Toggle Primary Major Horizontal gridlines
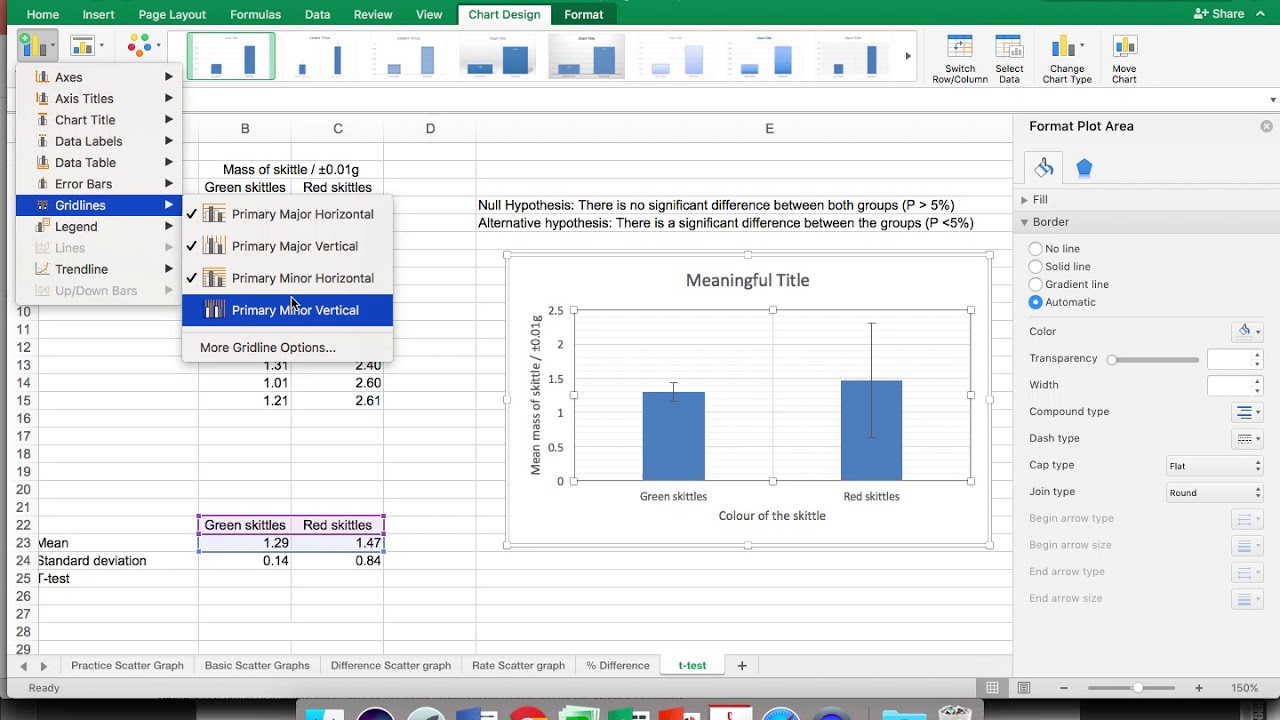This screenshot has height=720, width=1280. [288, 214]
